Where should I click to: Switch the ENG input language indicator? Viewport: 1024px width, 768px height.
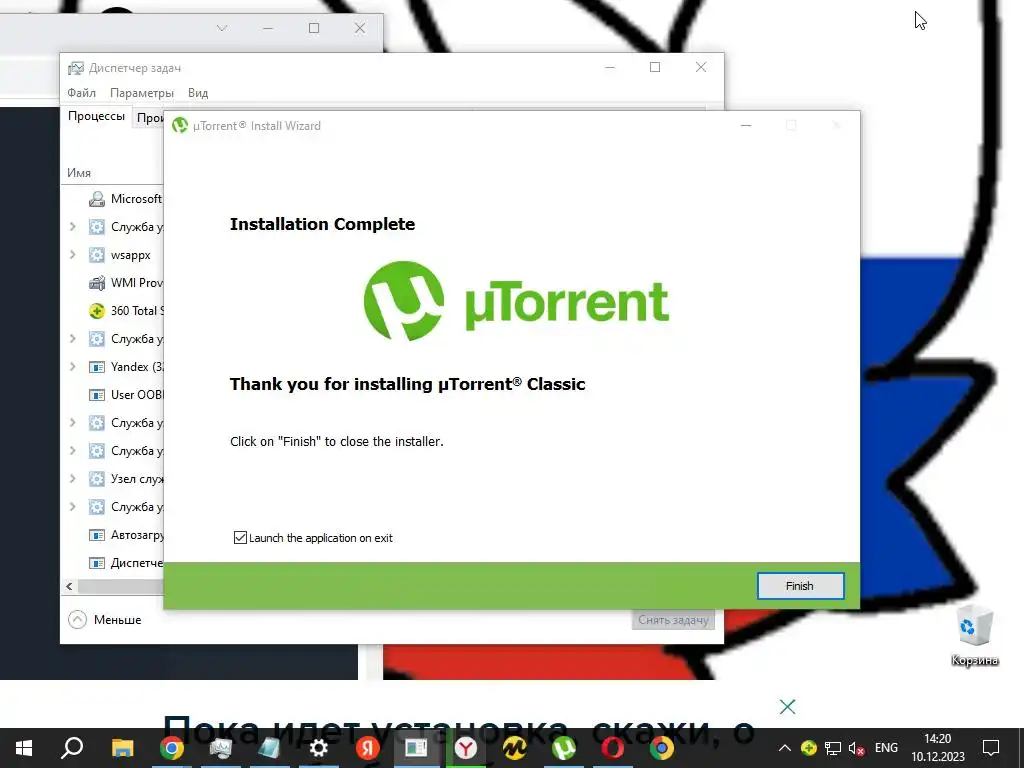(886, 748)
